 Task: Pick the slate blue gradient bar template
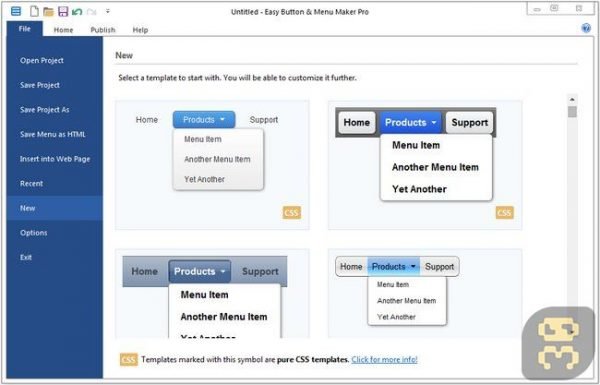212,294
